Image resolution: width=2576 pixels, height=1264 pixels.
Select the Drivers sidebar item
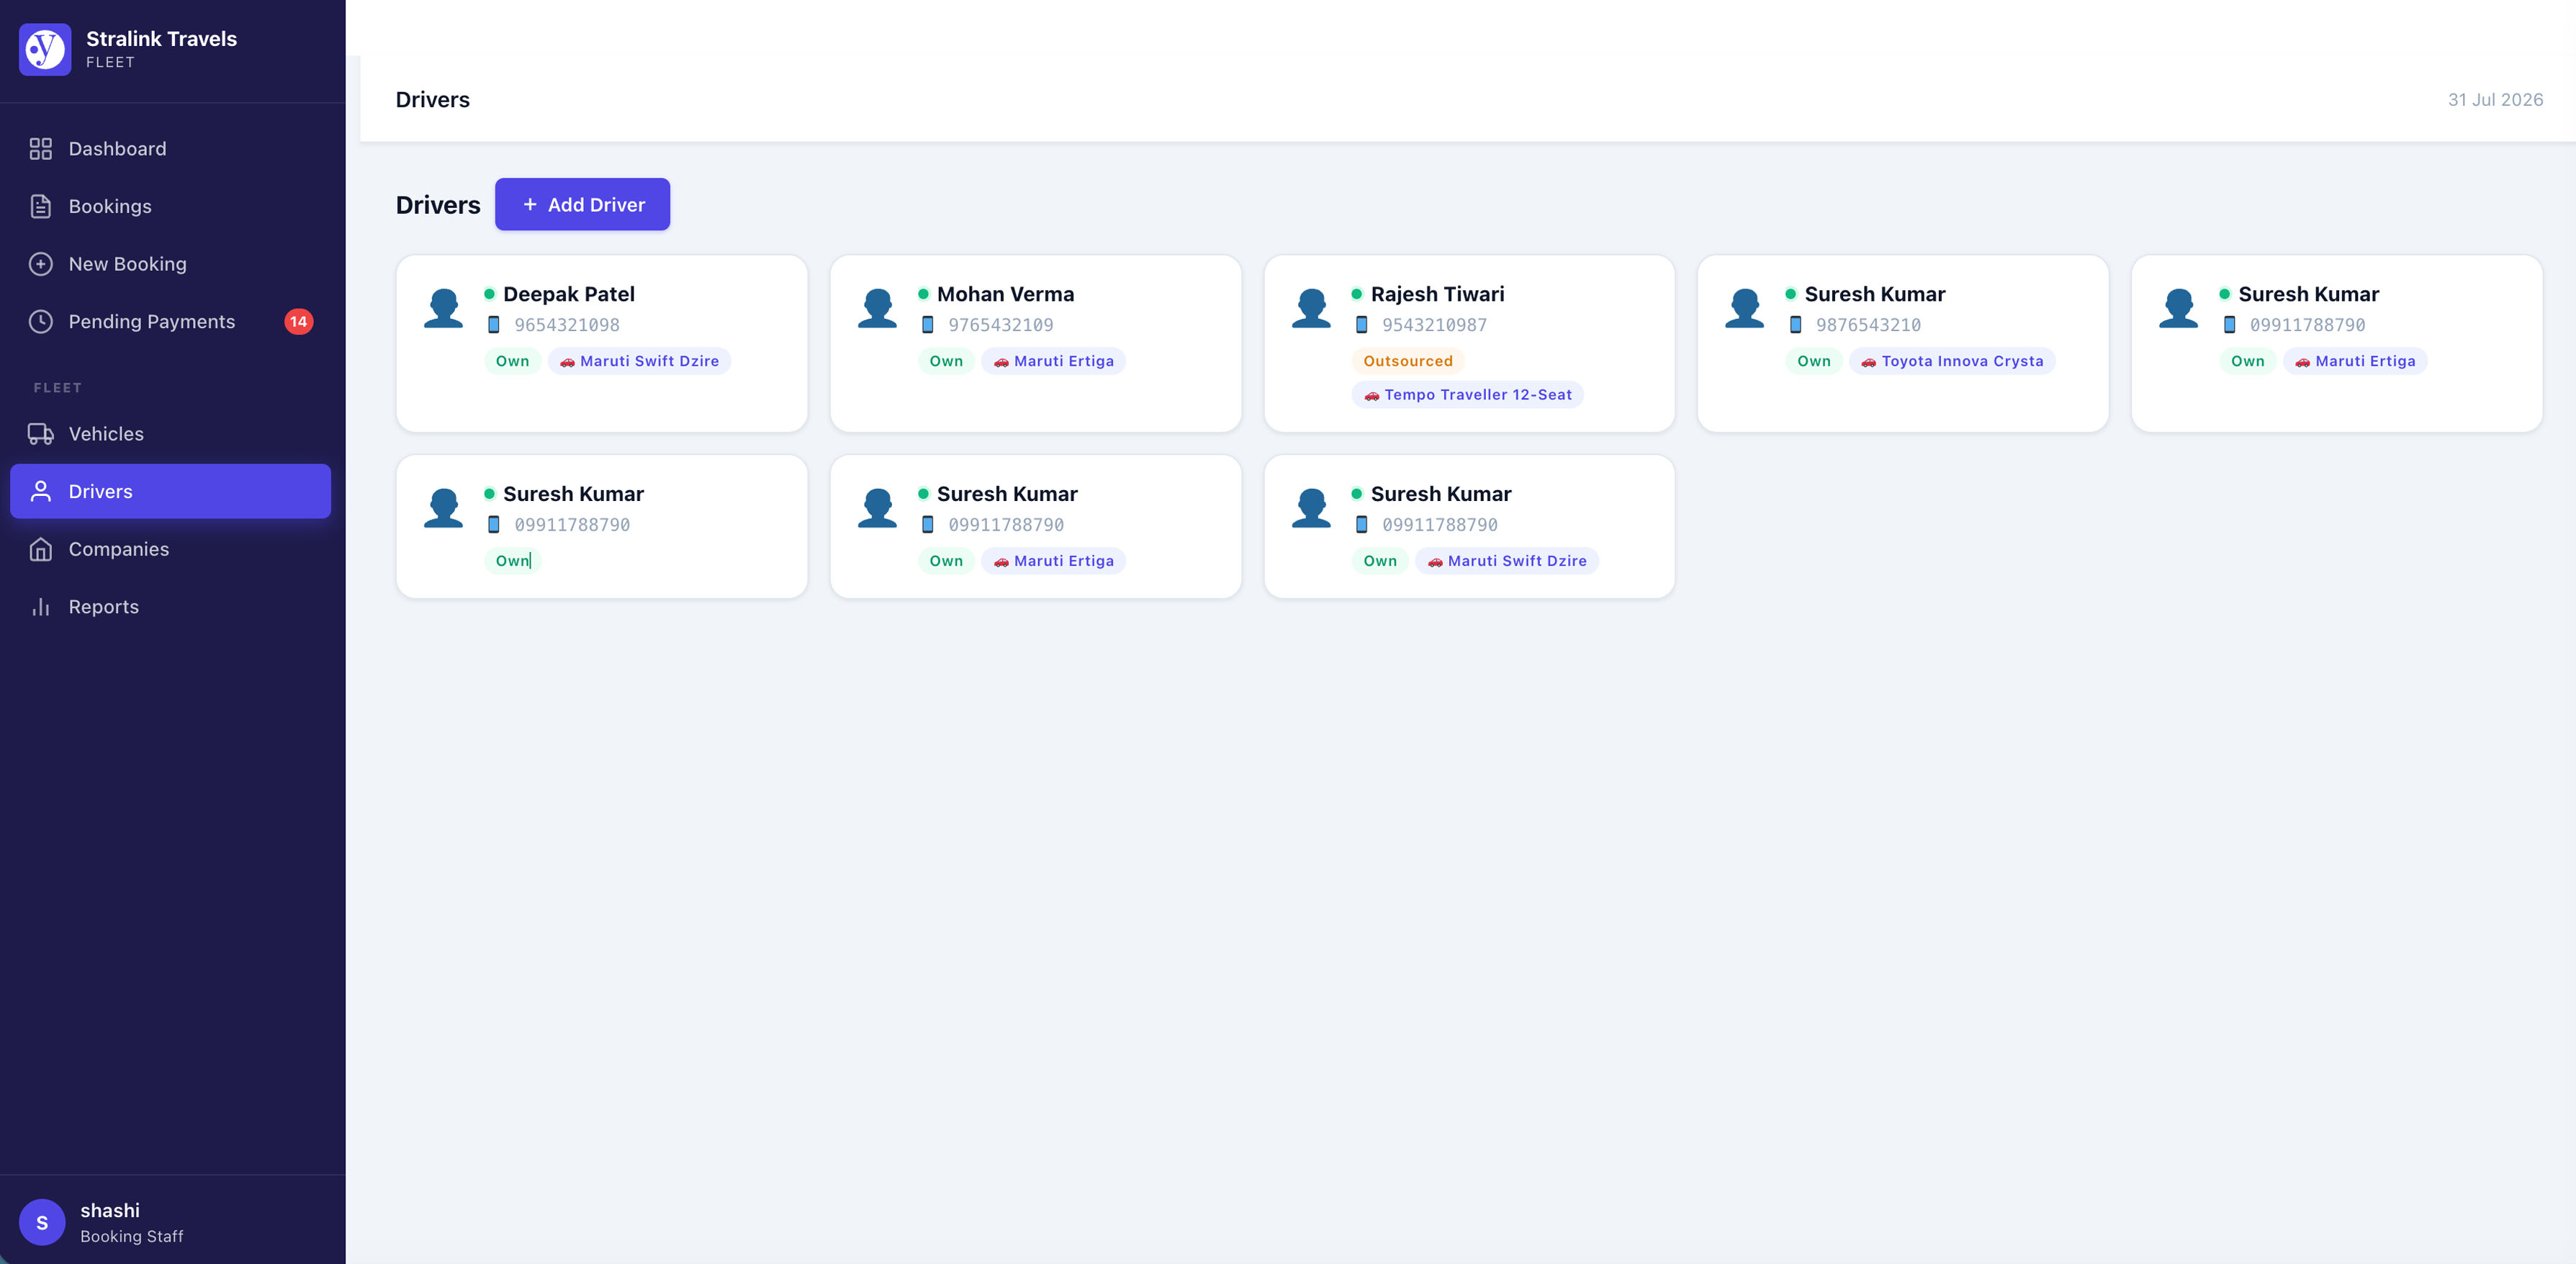(x=170, y=491)
